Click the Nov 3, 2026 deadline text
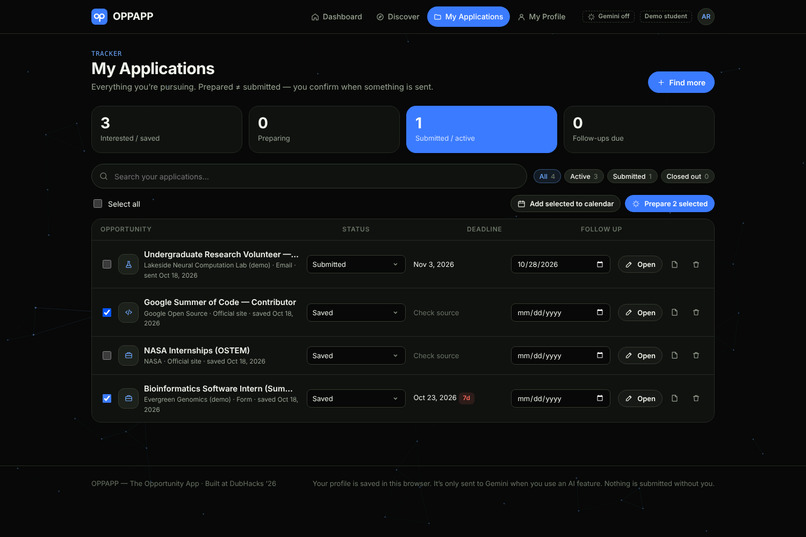This screenshot has height=537, width=806. tap(433, 264)
